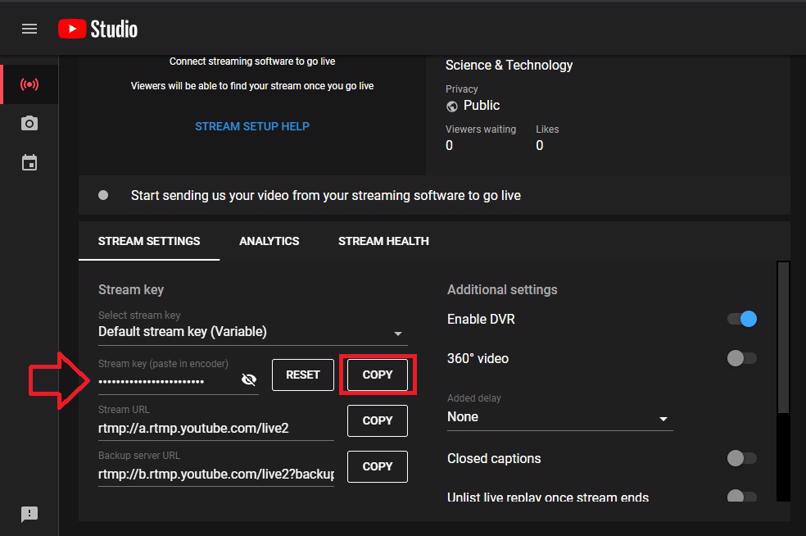
Task: Toggle the 360° video switch
Action: pyautogui.click(x=742, y=358)
